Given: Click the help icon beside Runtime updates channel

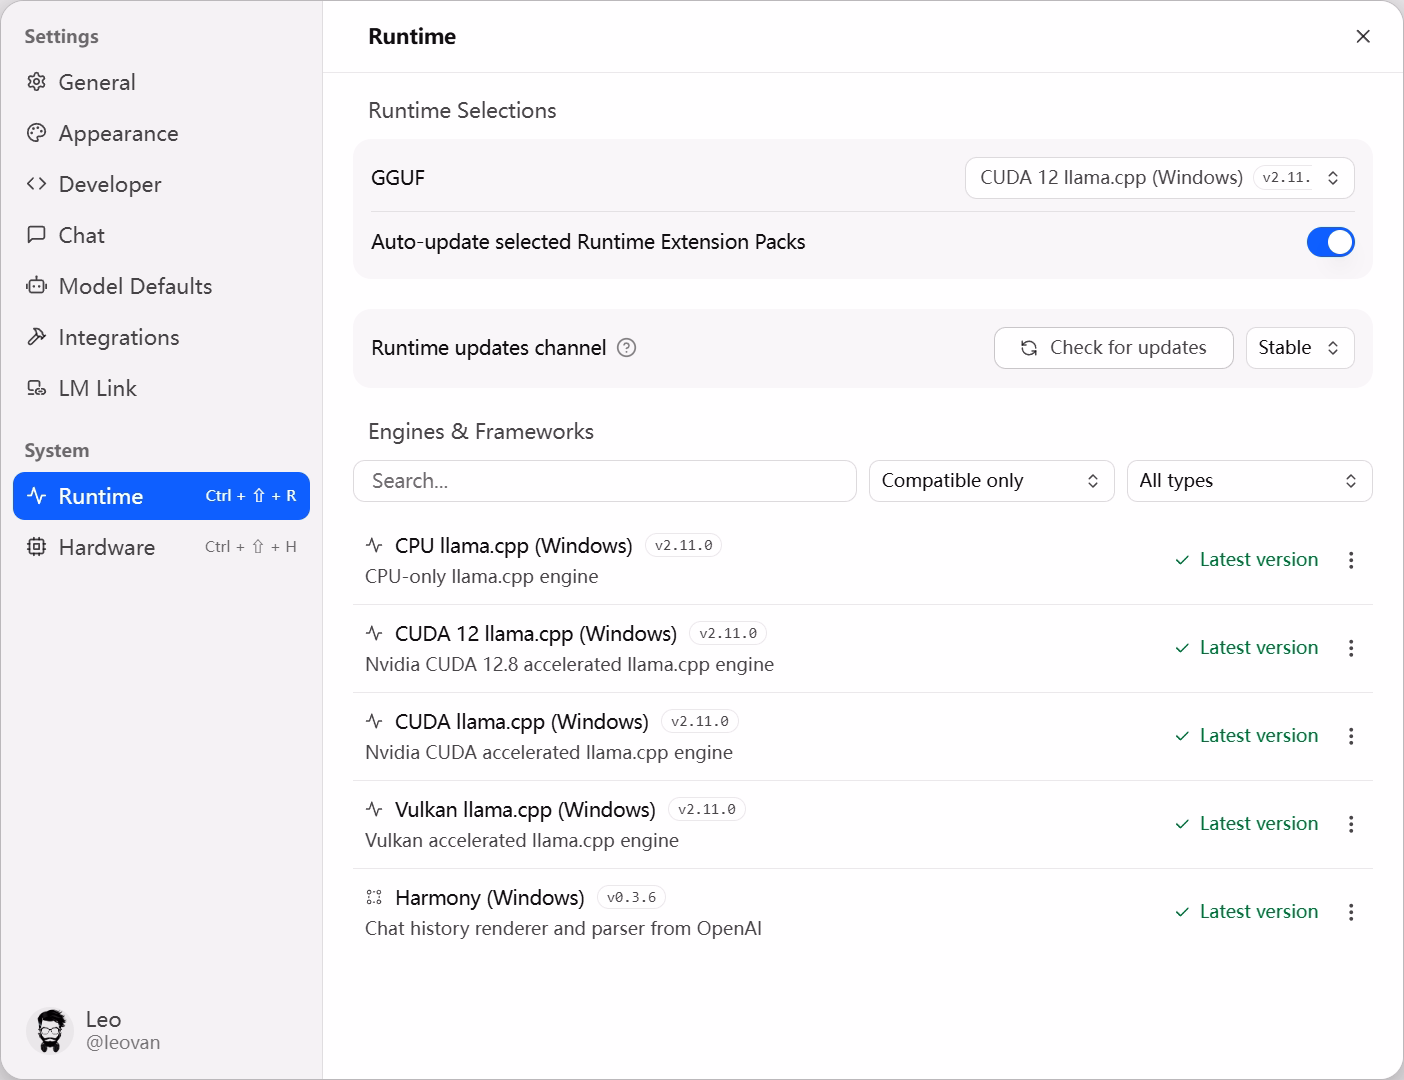Looking at the screenshot, I should pos(627,348).
